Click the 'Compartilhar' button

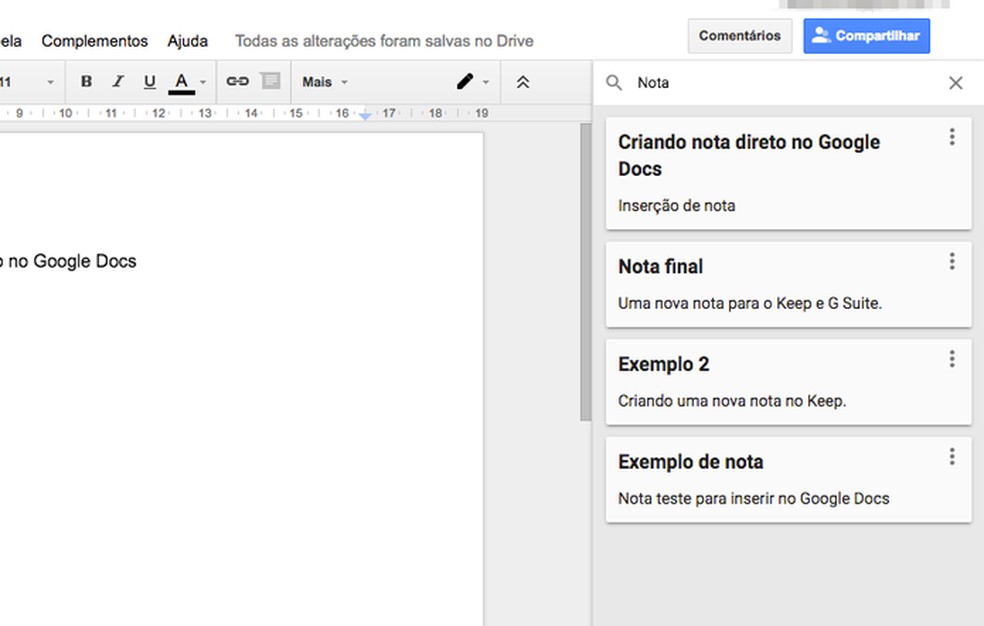coord(866,35)
